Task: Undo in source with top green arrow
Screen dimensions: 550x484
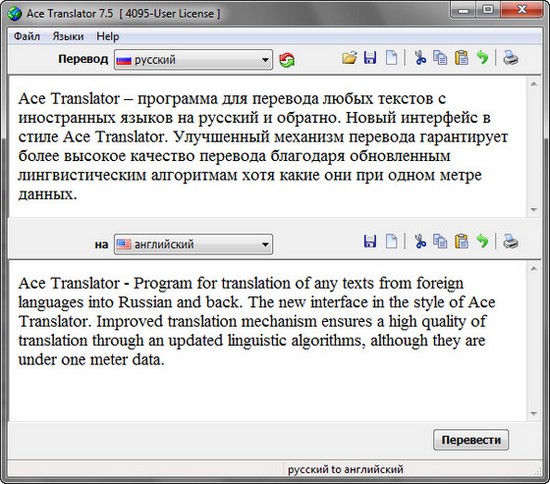Action: (482, 57)
